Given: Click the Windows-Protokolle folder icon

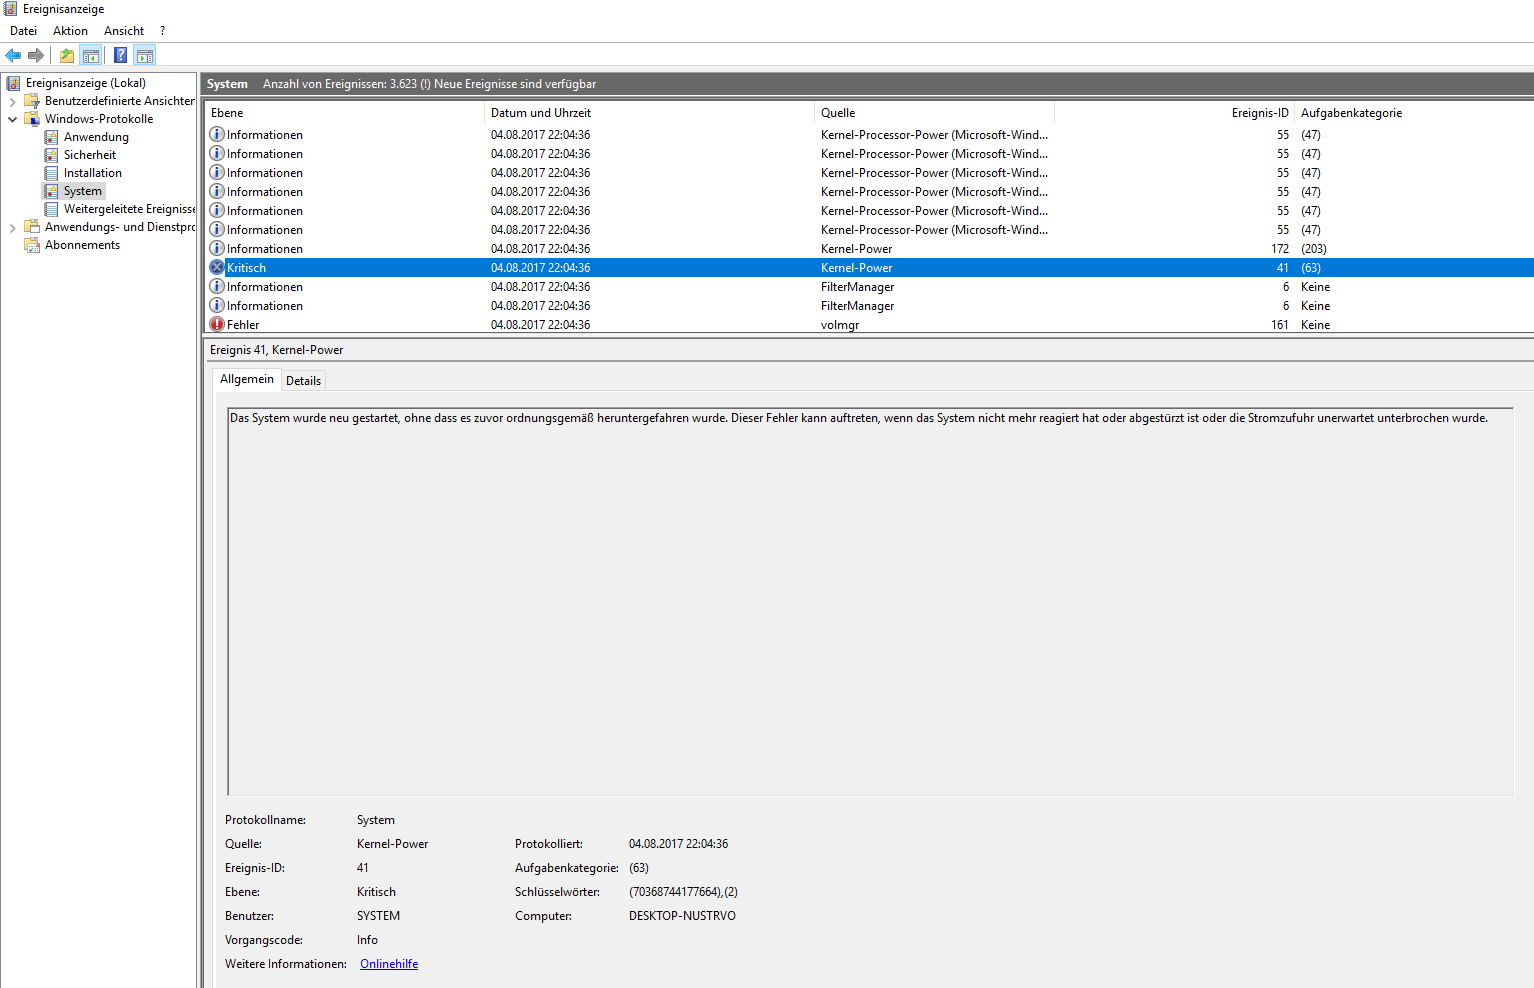Looking at the screenshot, I should pyautogui.click(x=32, y=119).
